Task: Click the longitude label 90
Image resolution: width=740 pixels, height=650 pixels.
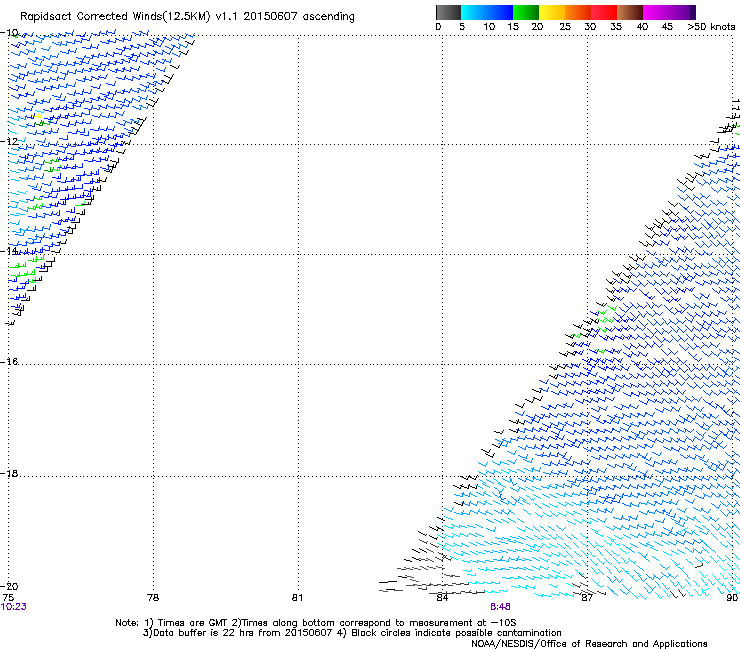Action: tap(732, 598)
